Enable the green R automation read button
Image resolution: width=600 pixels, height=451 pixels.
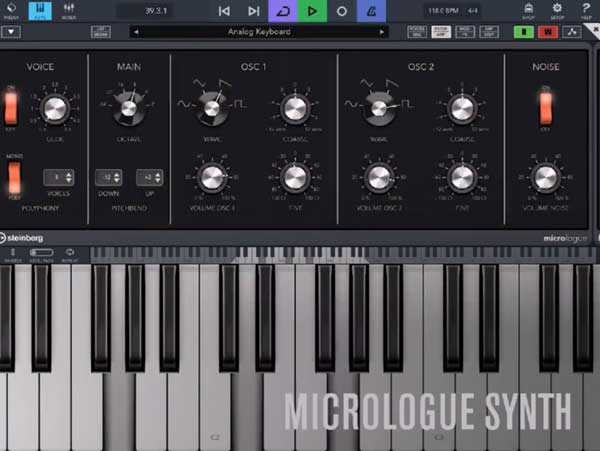(524, 32)
